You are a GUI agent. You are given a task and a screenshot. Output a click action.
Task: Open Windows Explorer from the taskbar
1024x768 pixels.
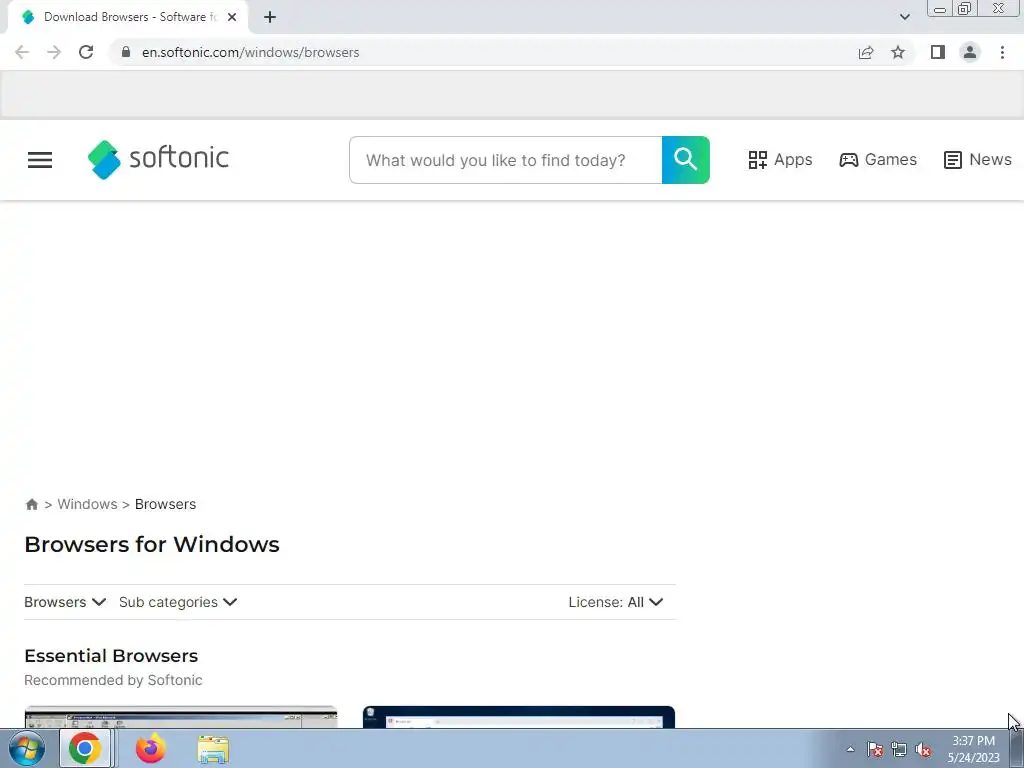coord(213,748)
